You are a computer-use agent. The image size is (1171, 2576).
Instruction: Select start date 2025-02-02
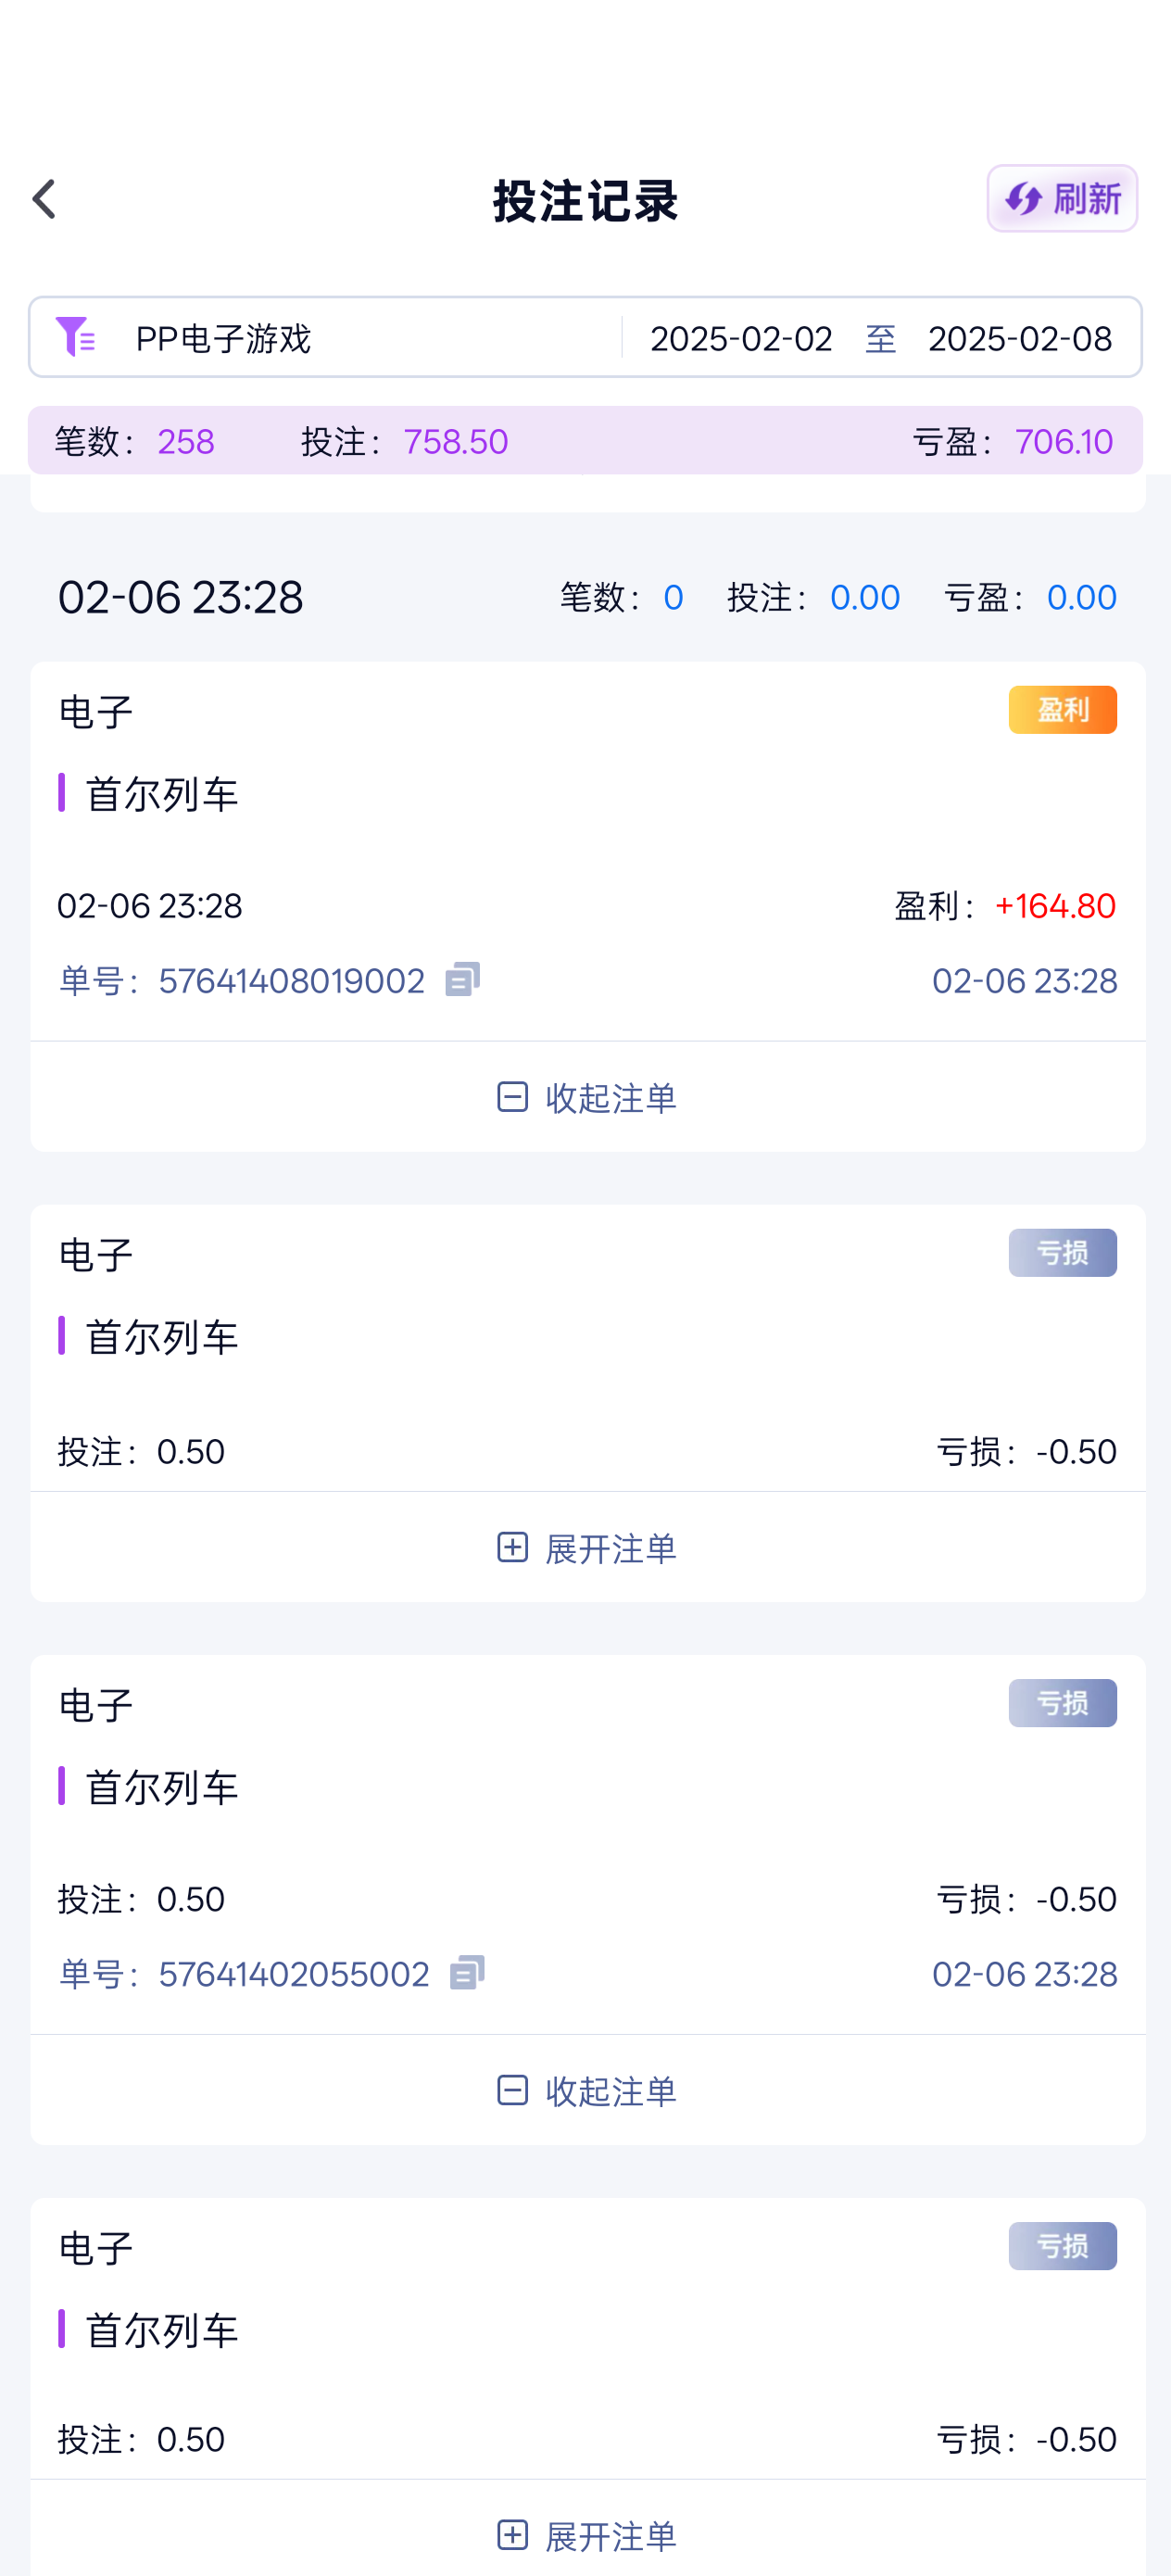click(x=741, y=339)
